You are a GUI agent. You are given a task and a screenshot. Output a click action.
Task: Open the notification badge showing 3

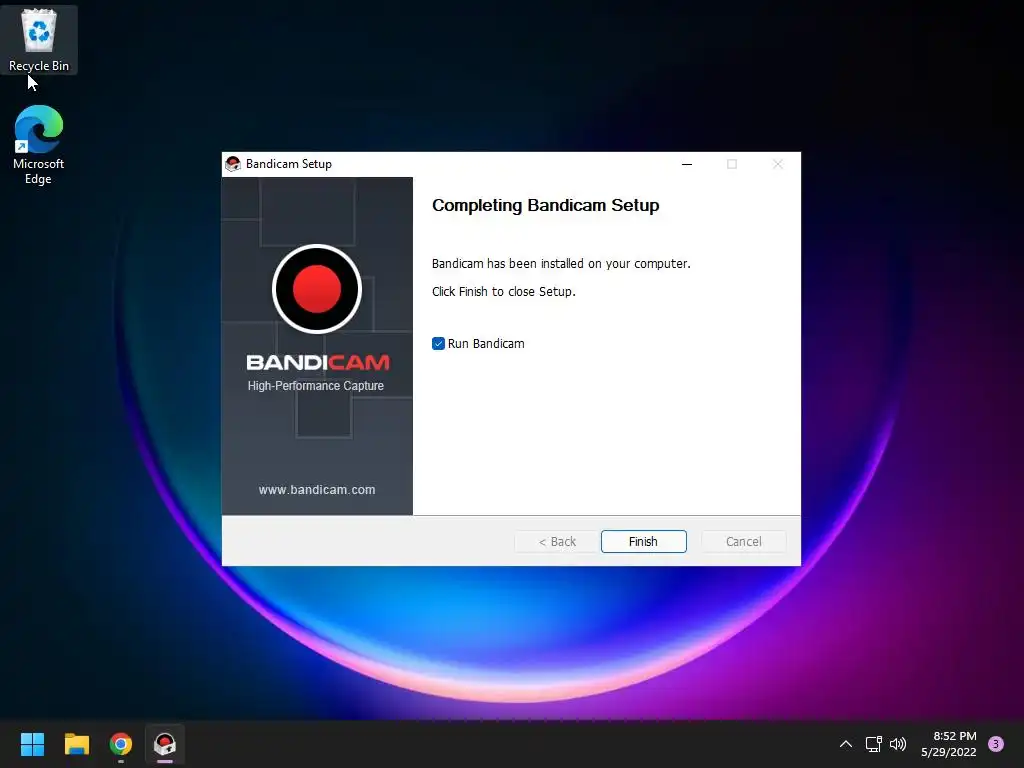(996, 744)
